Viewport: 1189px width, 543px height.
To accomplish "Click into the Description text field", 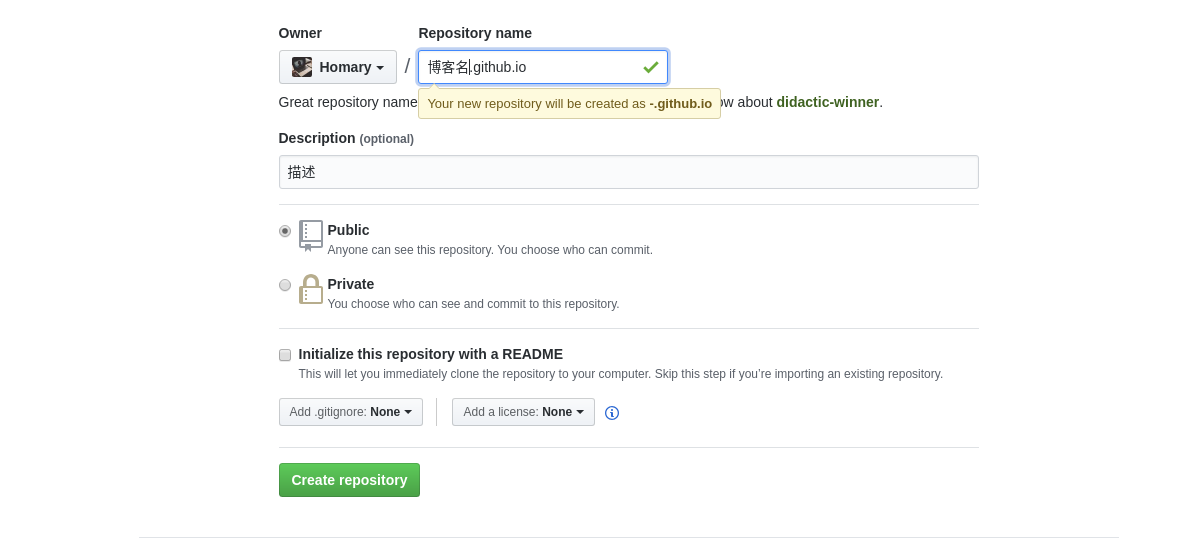I will pyautogui.click(x=629, y=172).
